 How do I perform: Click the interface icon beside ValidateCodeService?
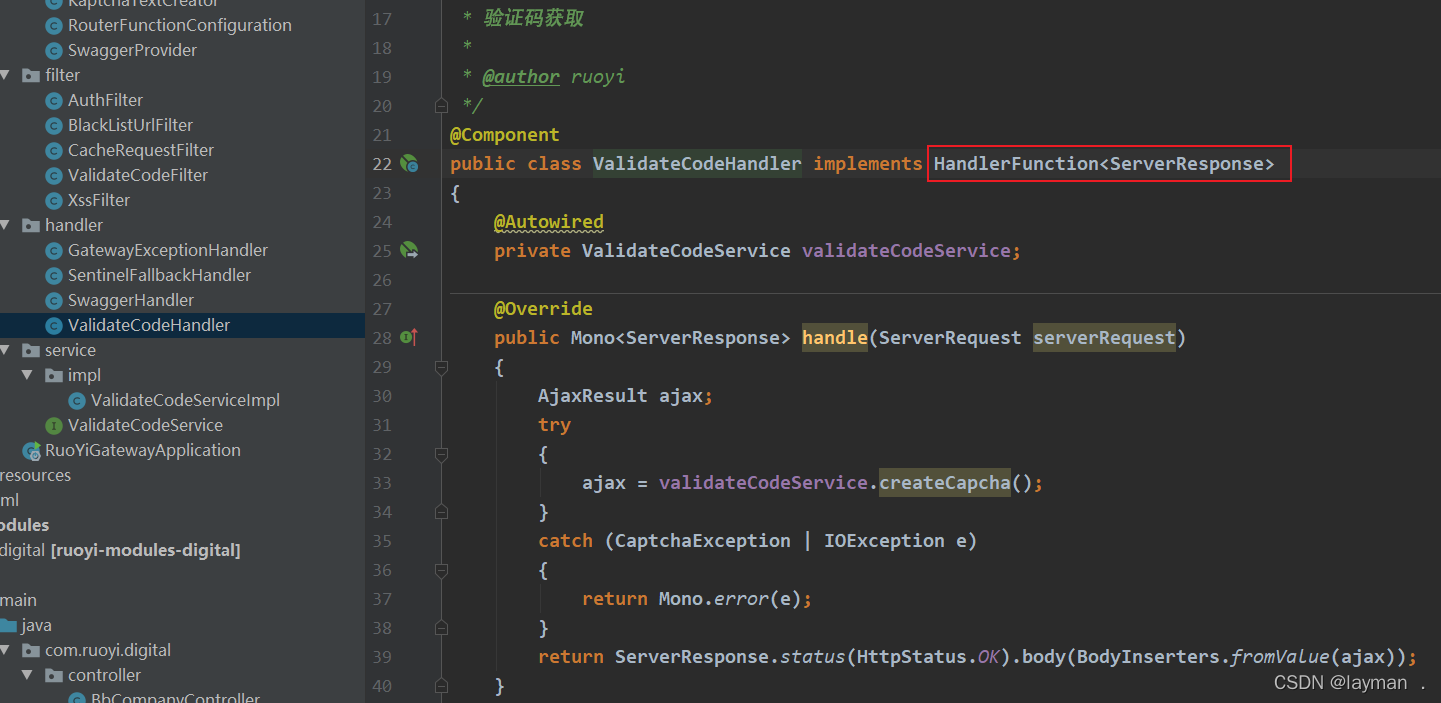tap(54, 425)
